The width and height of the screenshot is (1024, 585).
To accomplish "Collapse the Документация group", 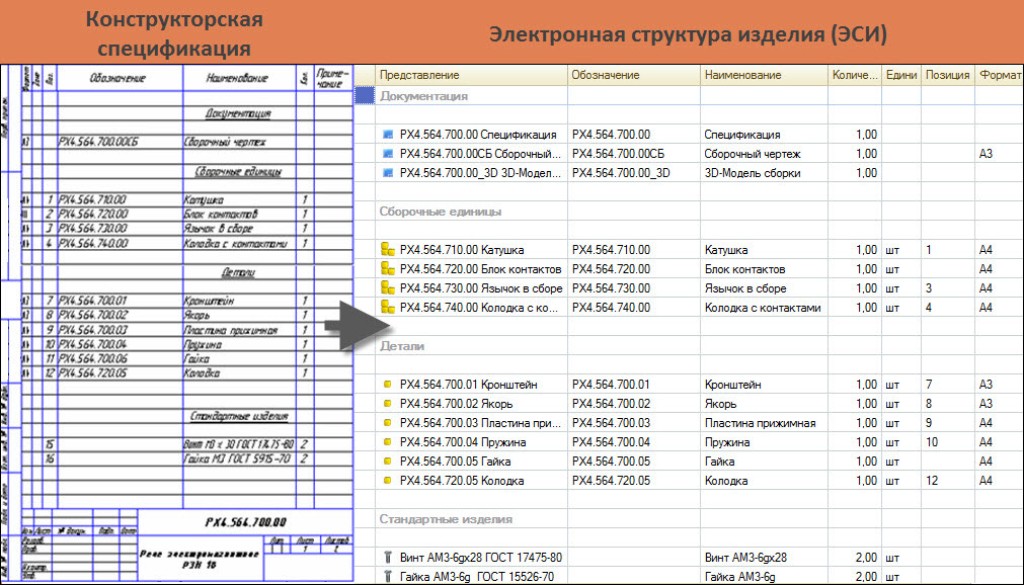I will 424,97.
